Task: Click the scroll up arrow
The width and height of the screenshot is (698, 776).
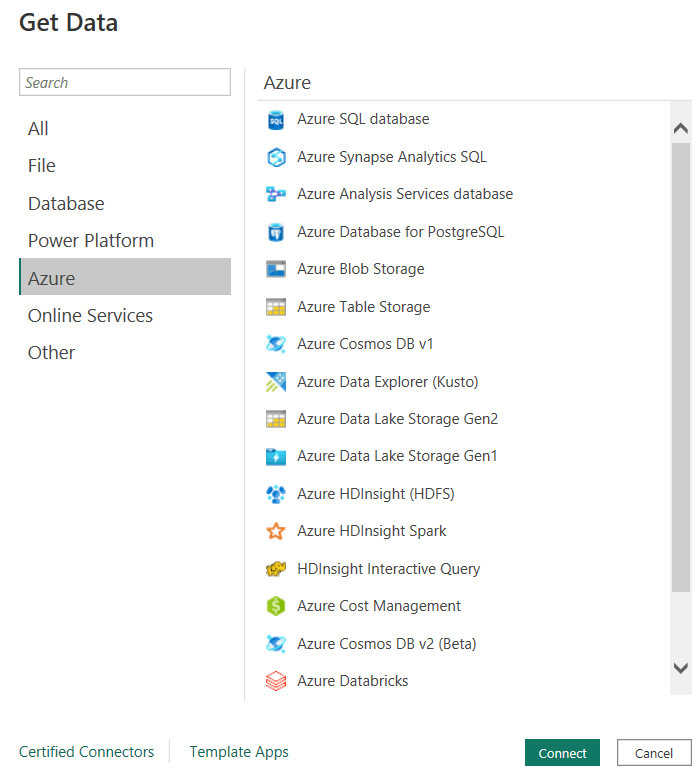Action: (681, 129)
